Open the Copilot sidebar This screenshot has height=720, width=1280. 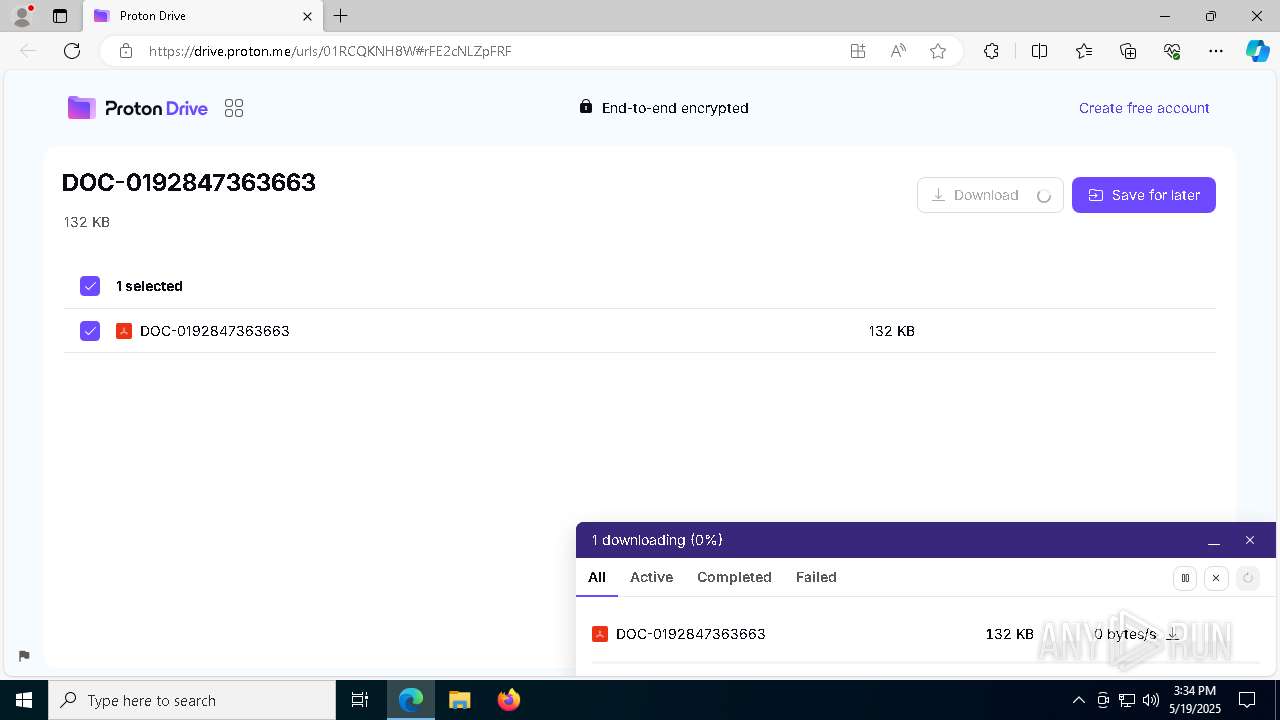pos(1257,51)
